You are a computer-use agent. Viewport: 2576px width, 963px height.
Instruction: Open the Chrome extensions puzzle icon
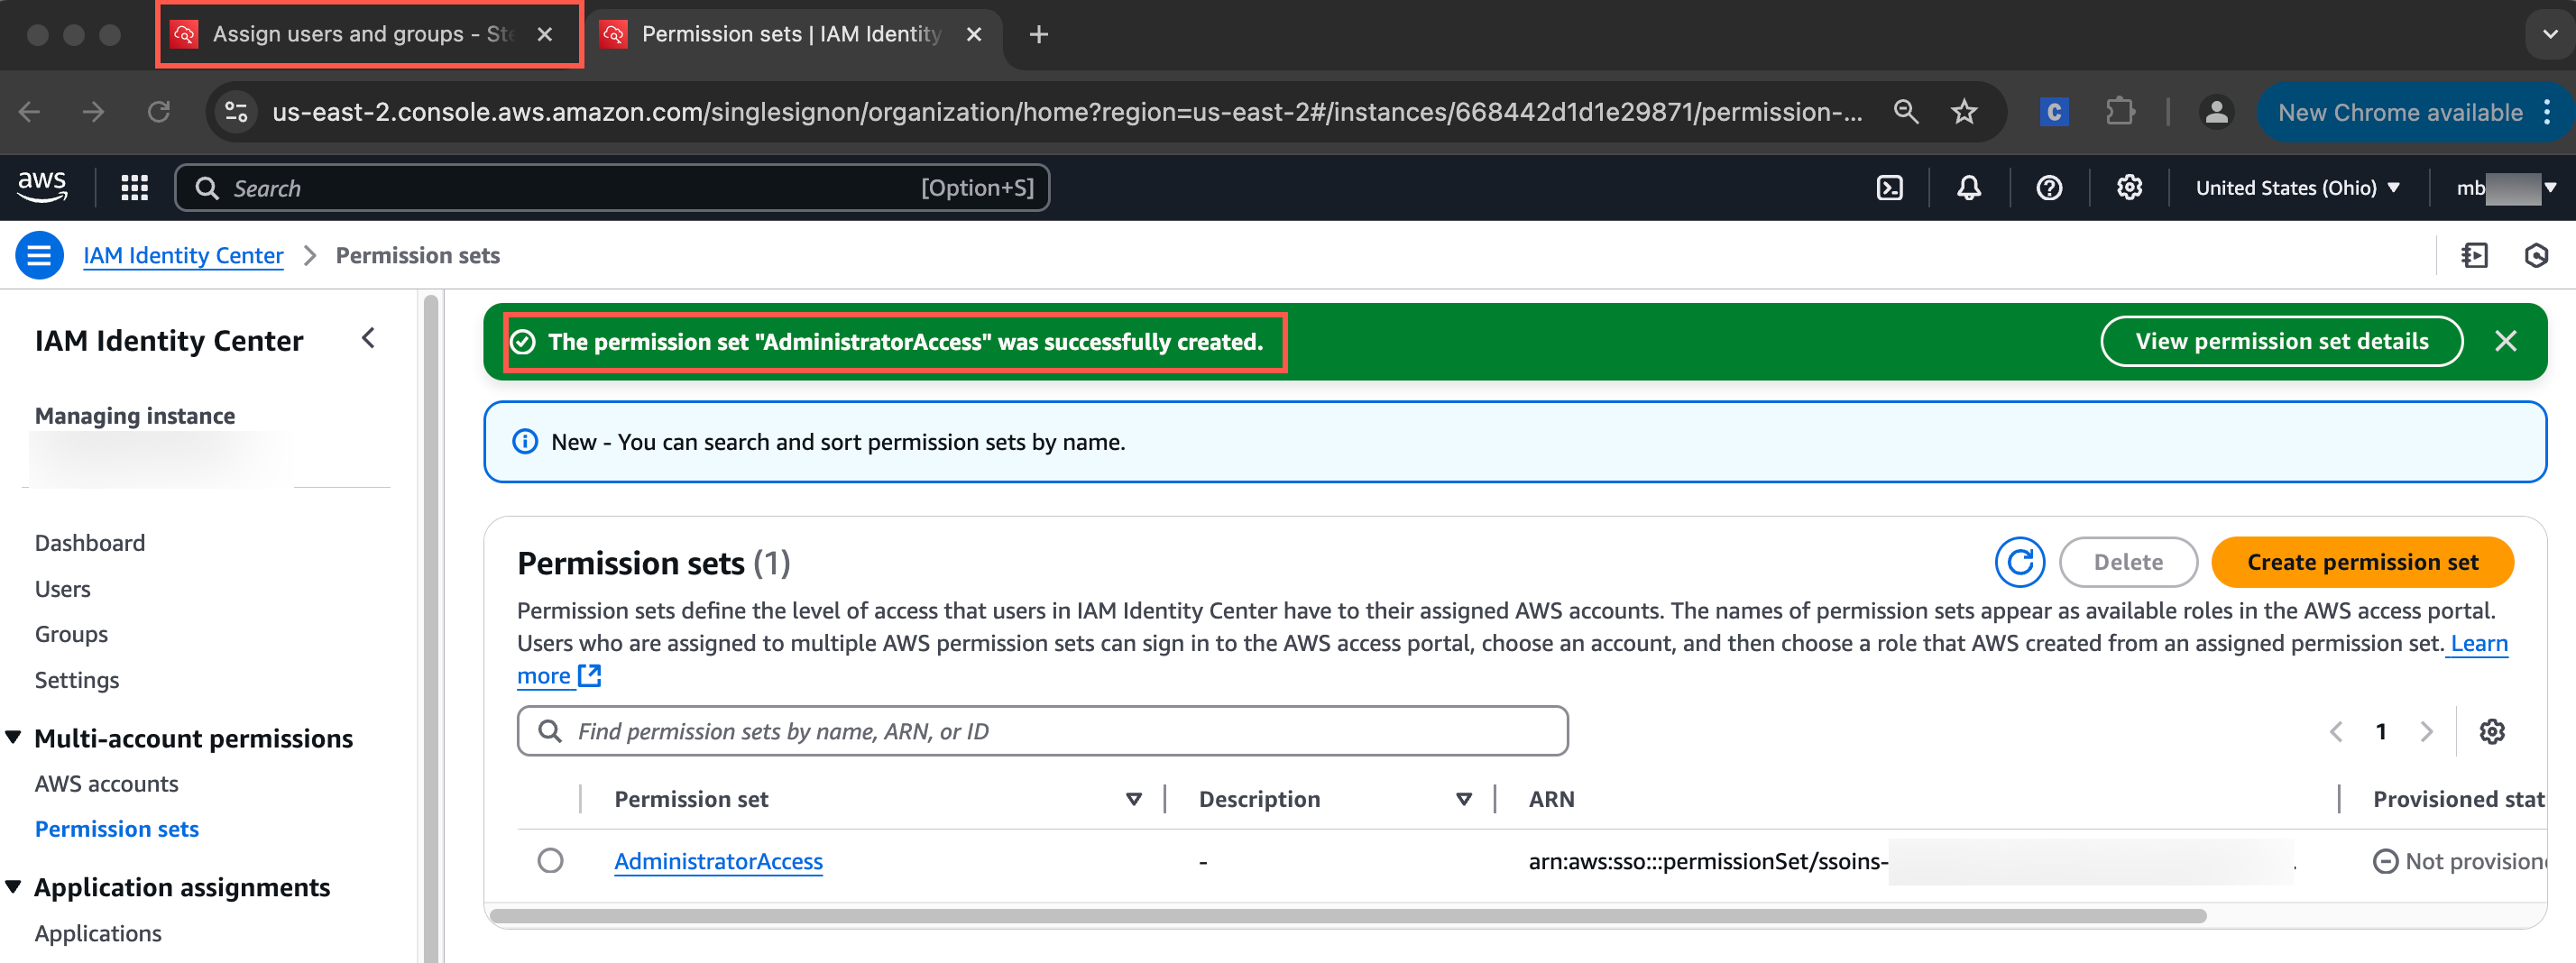pos(2119,112)
